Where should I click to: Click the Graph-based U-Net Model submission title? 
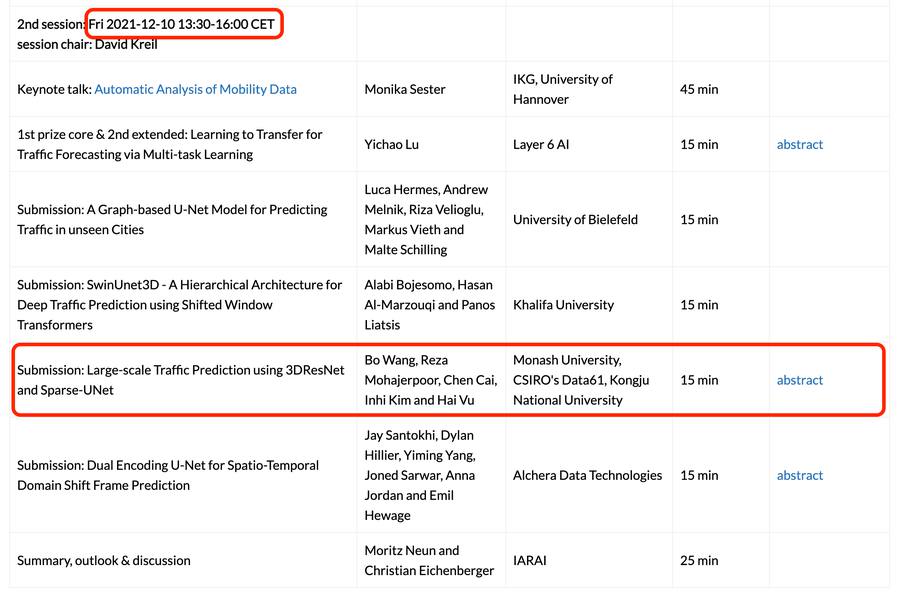click(172, 219)
